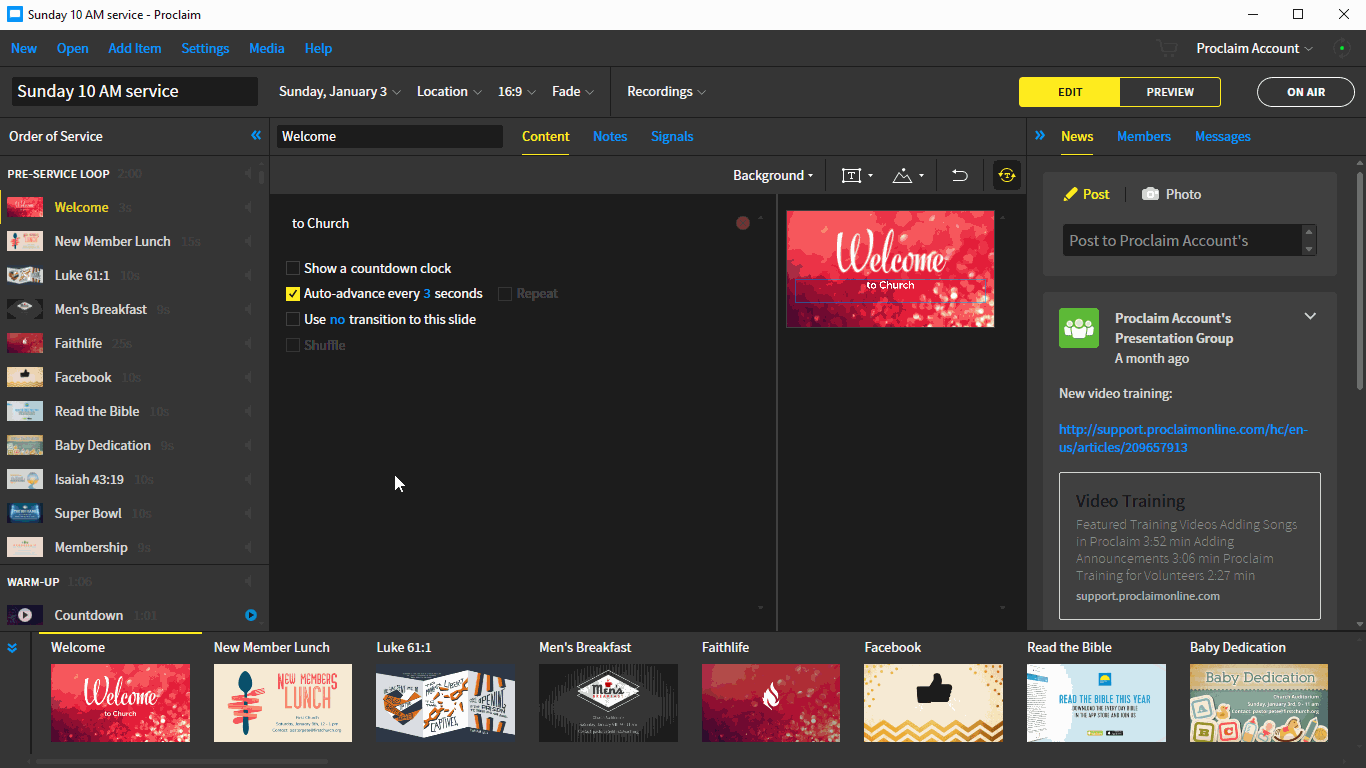The height and width of the screenshot is (768, 1366).
Task: Click the Men's Breakfast thumbnail in sidebar
Action: point(25,309)
